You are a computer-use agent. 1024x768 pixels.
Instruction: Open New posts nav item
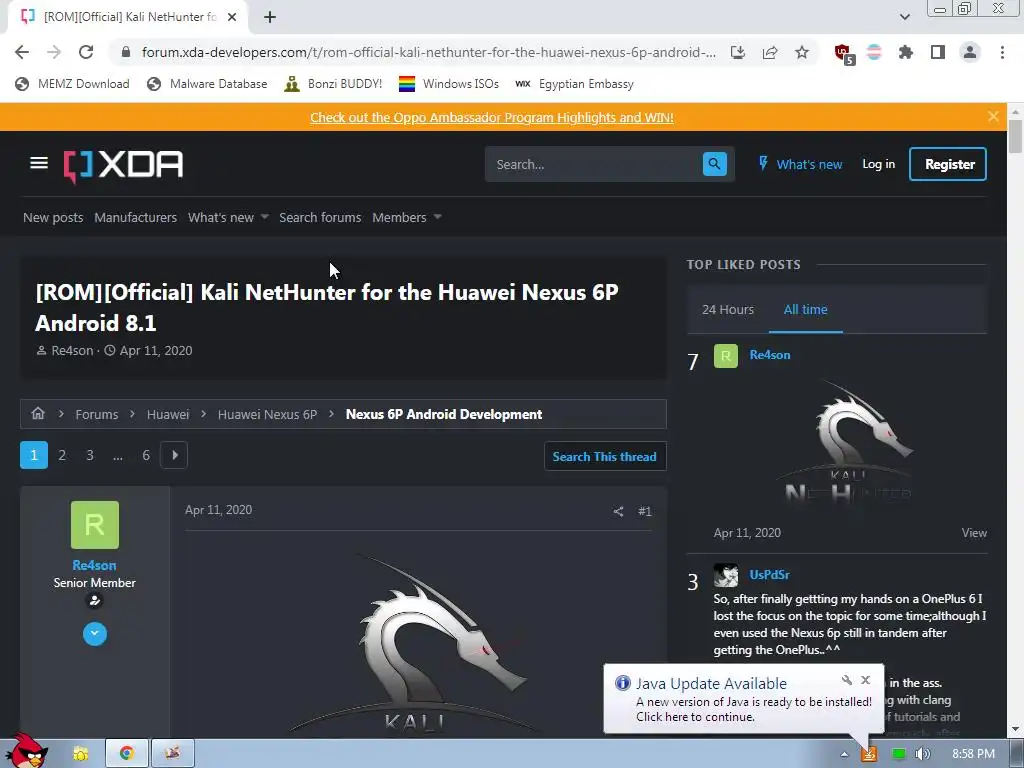[x=53, y=217]
